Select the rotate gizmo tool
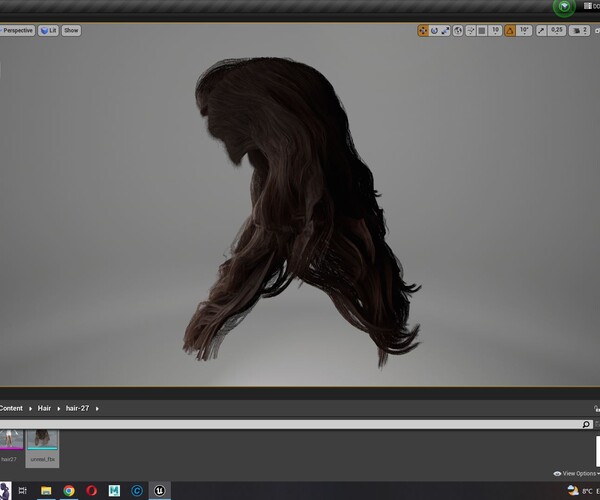600x500 pixels. click(x=434, y=31)
